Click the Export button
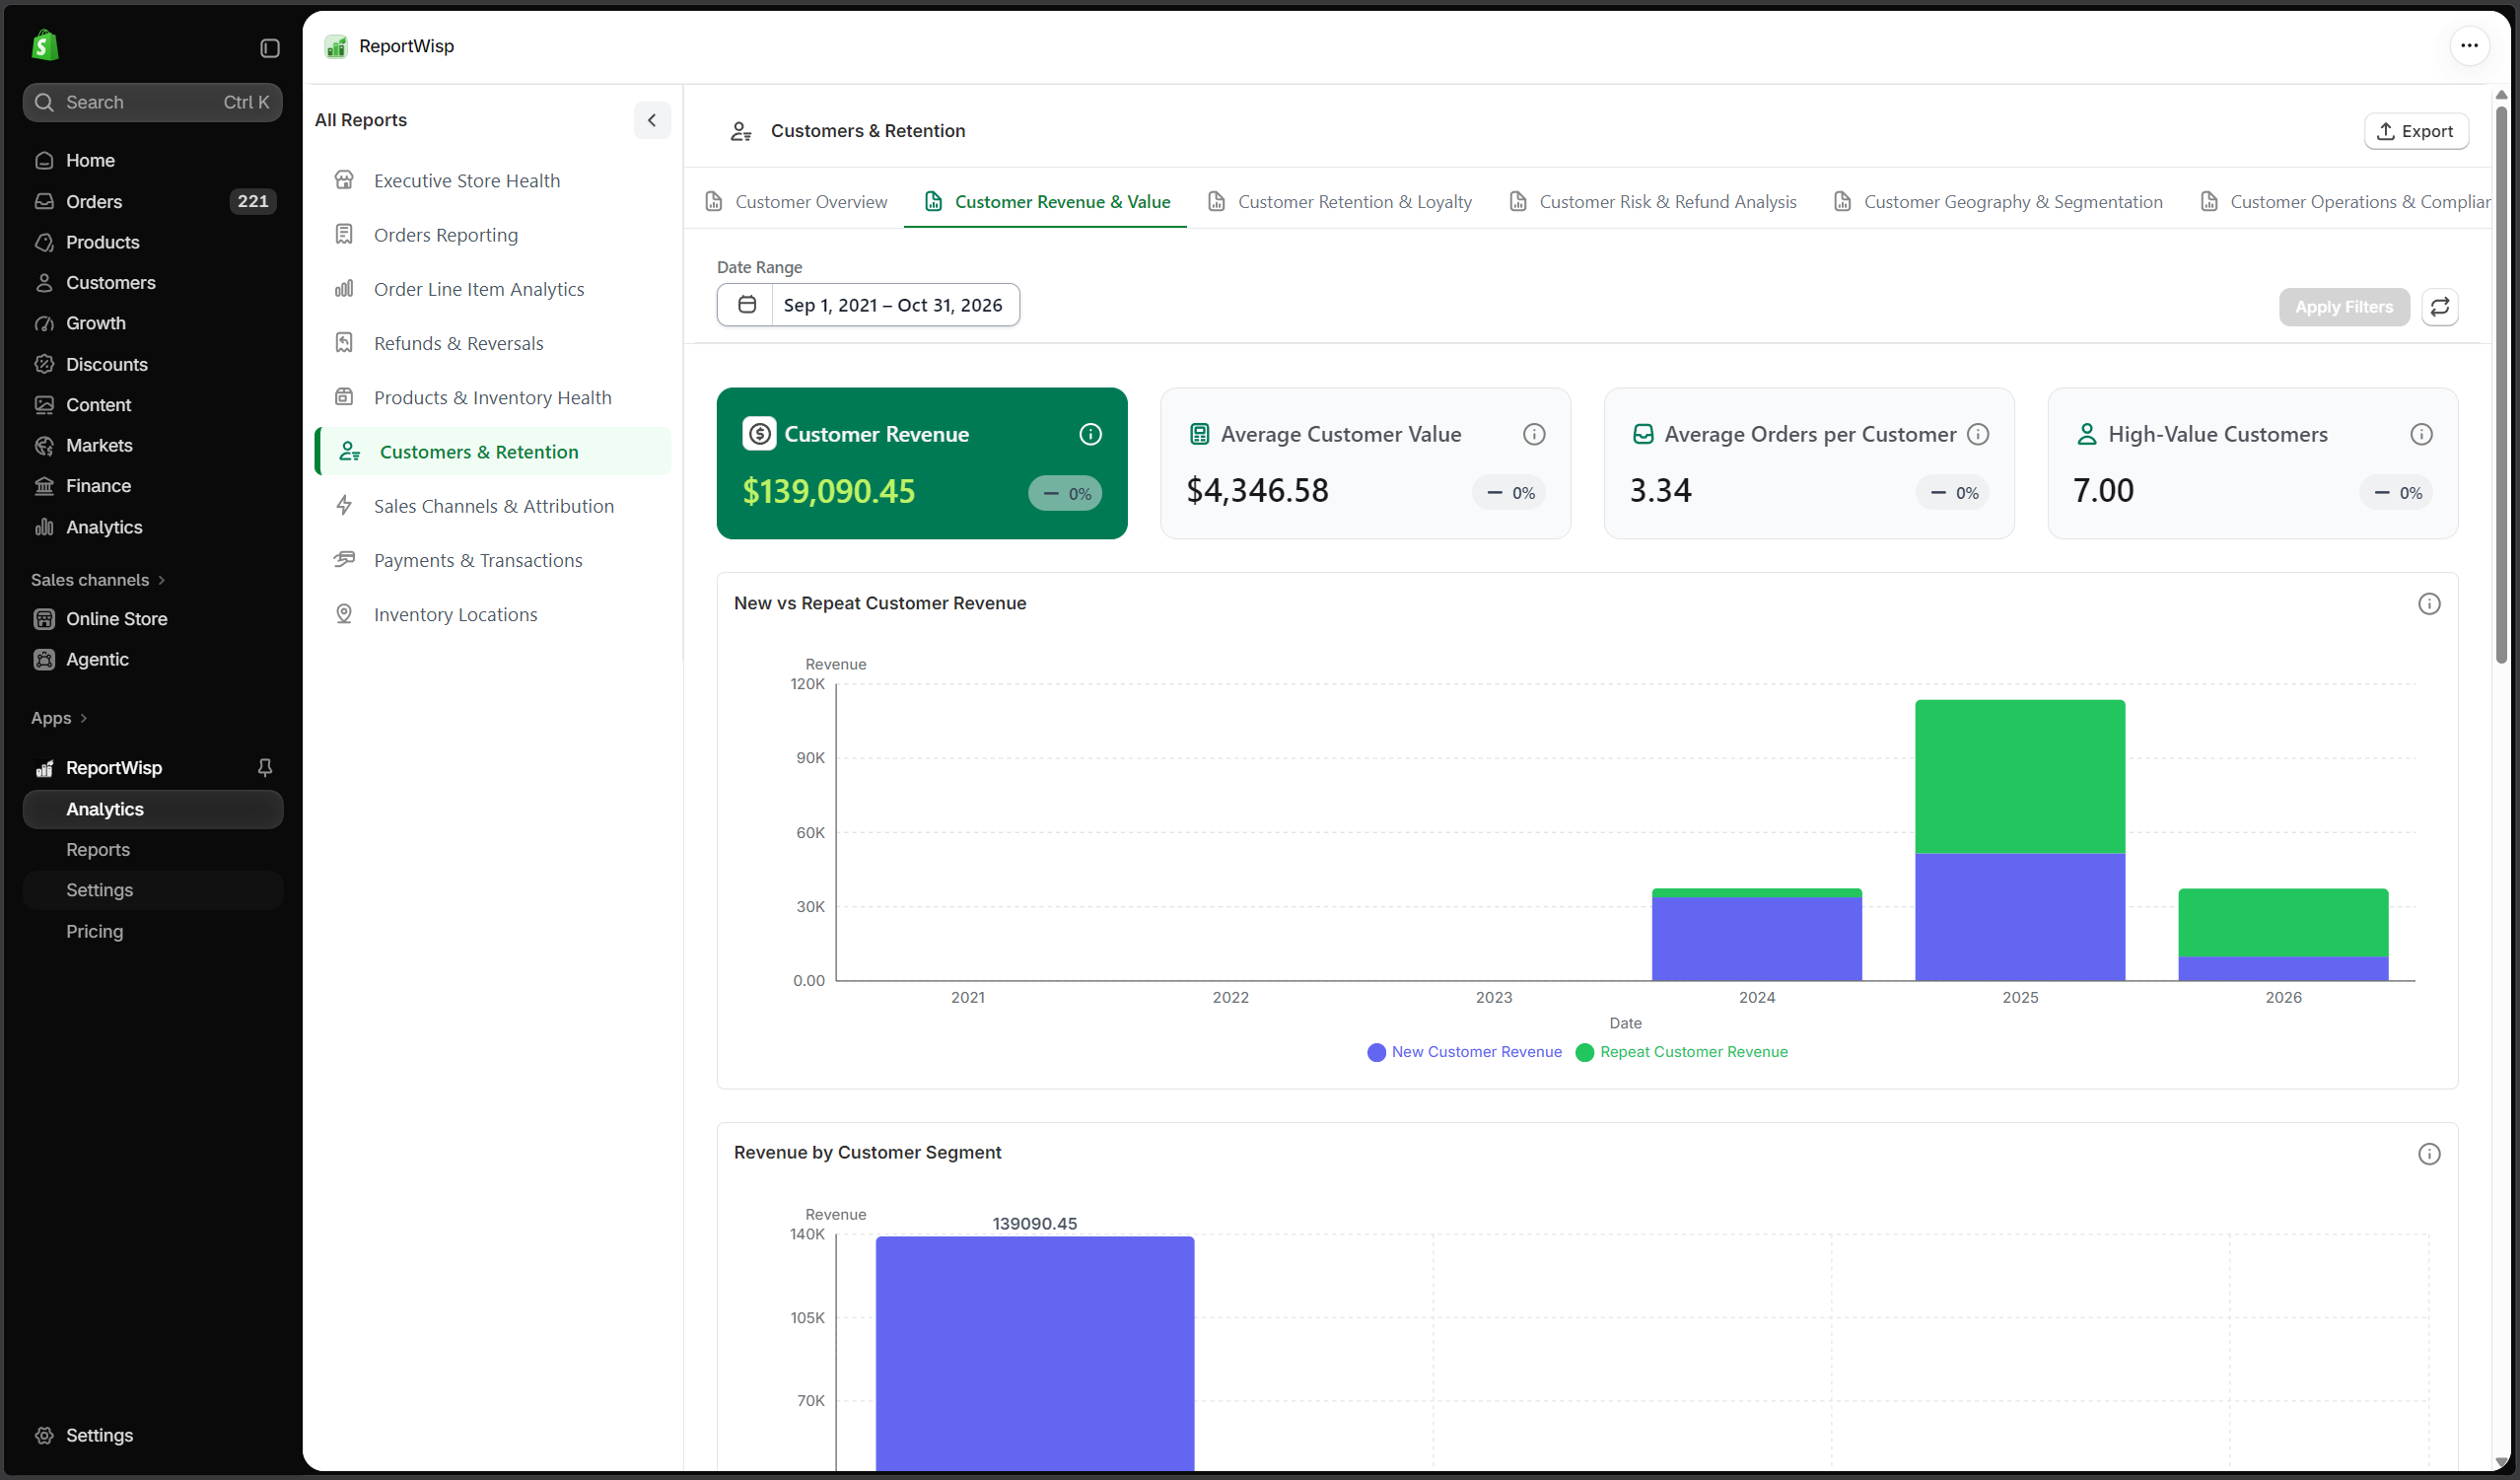 [2415, 131]
